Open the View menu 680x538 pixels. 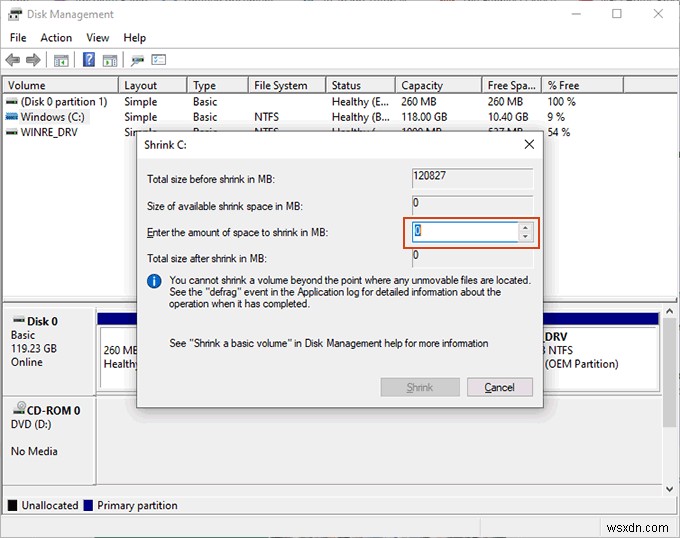coord(98,38)
